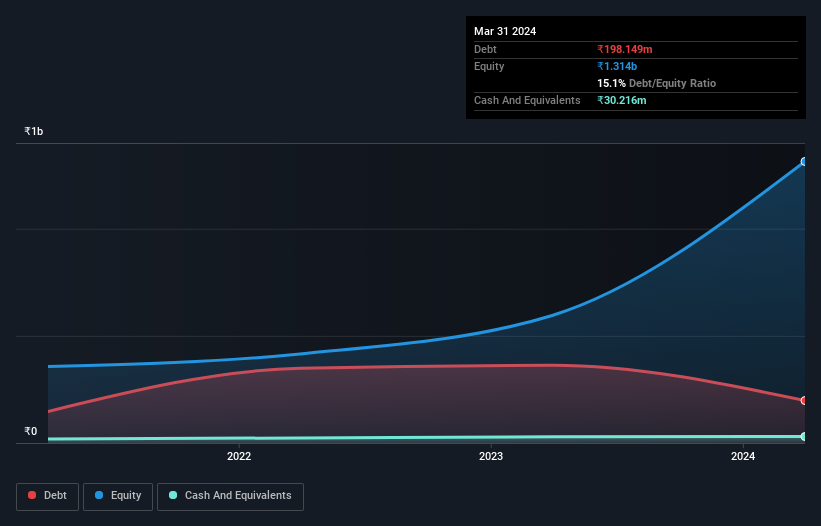The height and width of the screenshot is (526, 821).
Task: Click the ₹198.149m debt value
Action: (x=625, y=49)
